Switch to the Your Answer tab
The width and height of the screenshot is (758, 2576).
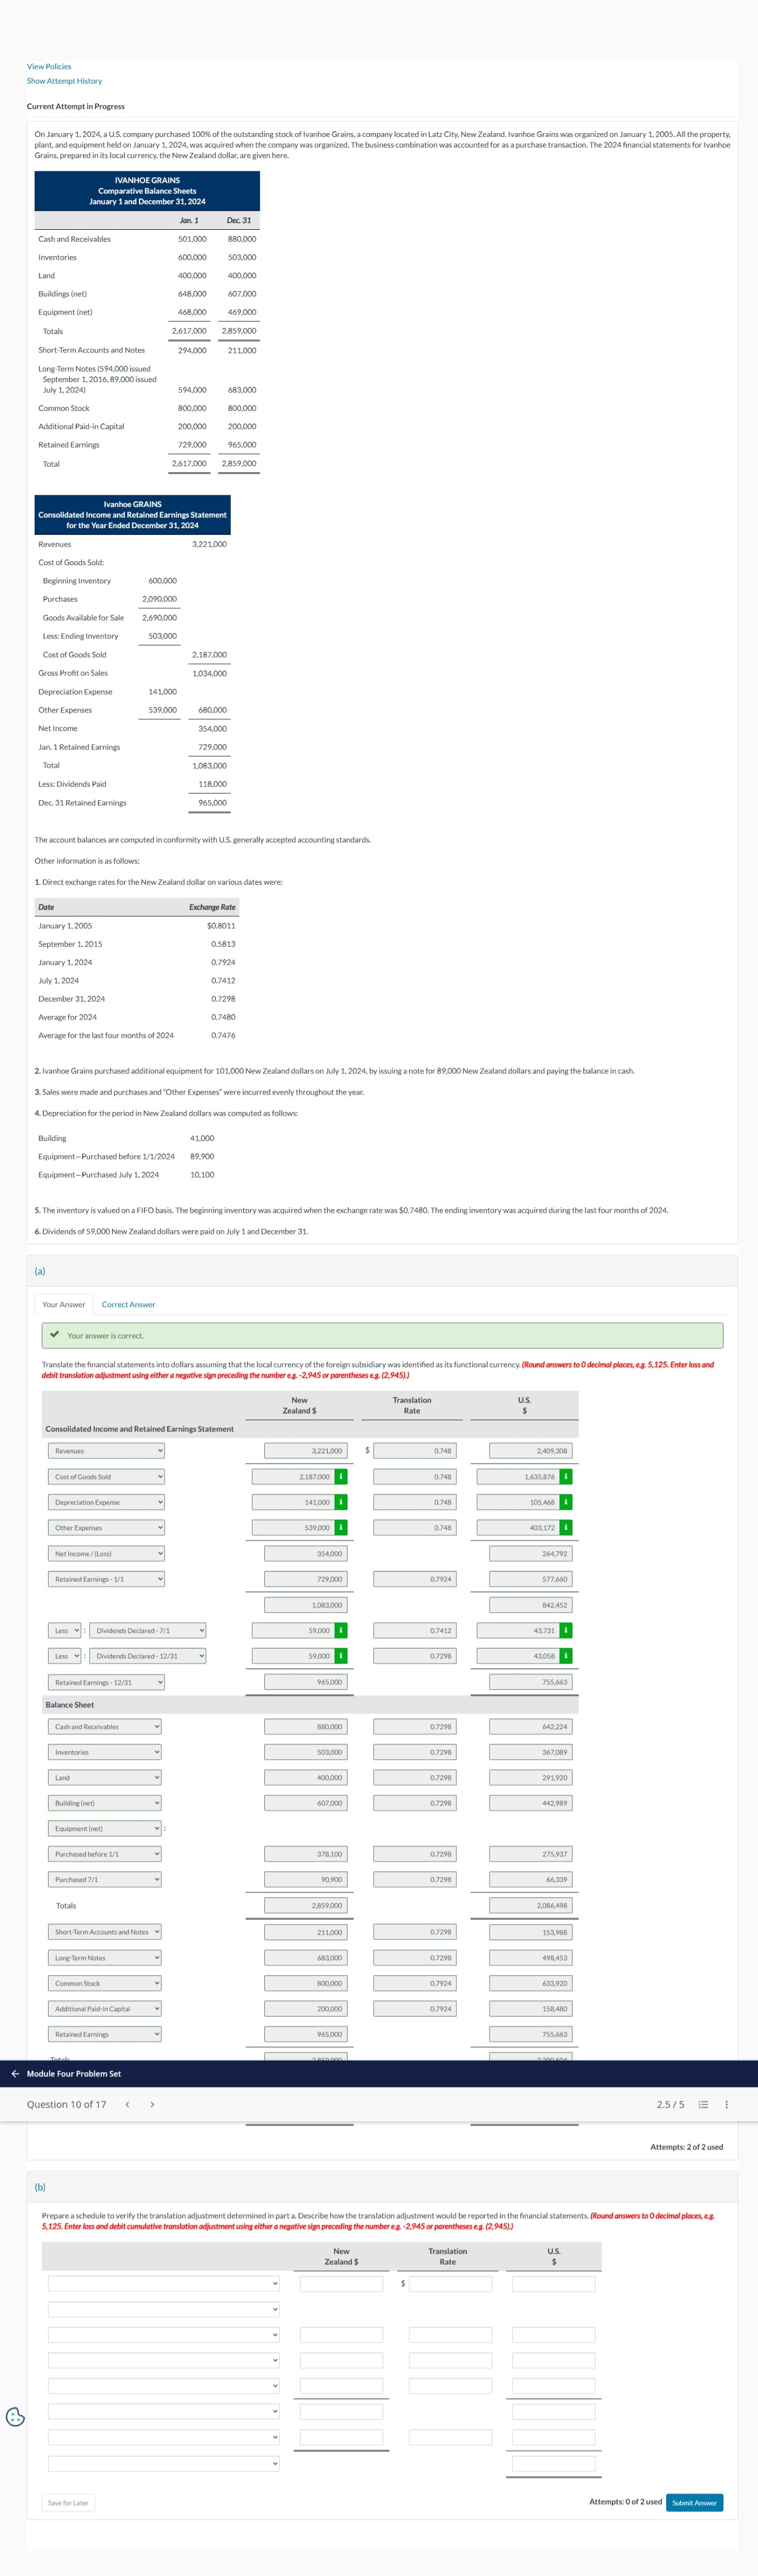tap(64, 1304)
